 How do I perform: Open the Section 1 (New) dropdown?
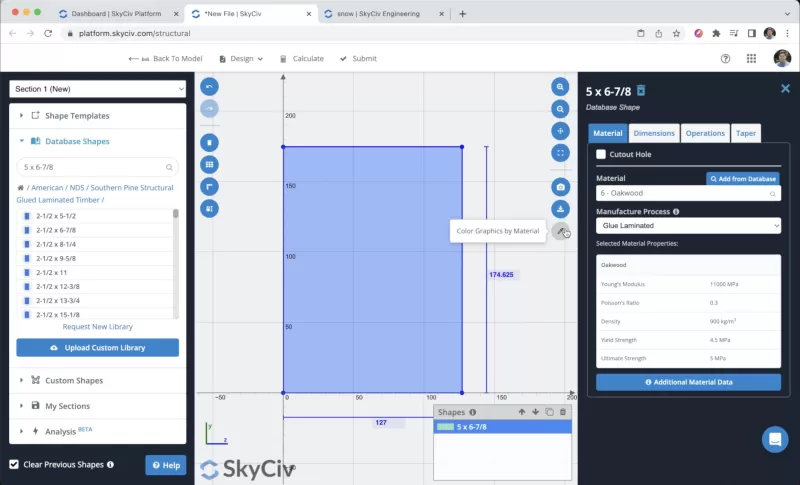[x=97, y=89]
